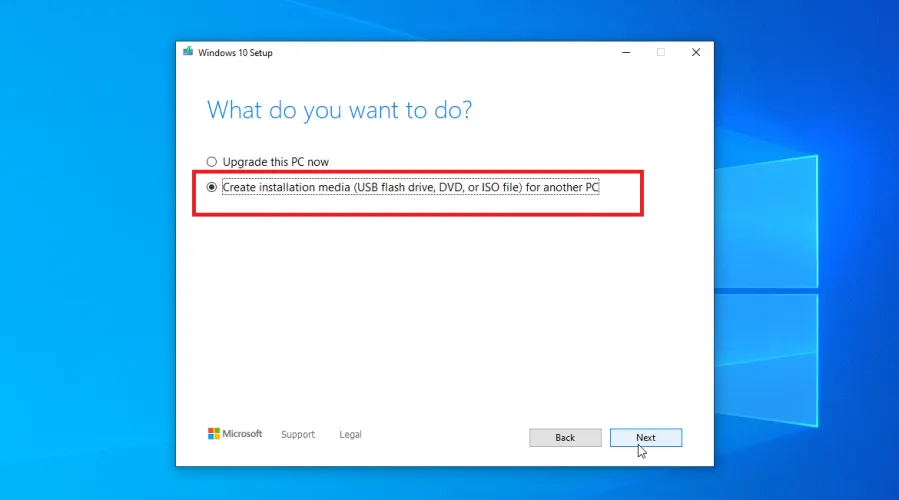Select the Create installation media radio button
The width and height of the screenshot is (899, 500).
211,187
